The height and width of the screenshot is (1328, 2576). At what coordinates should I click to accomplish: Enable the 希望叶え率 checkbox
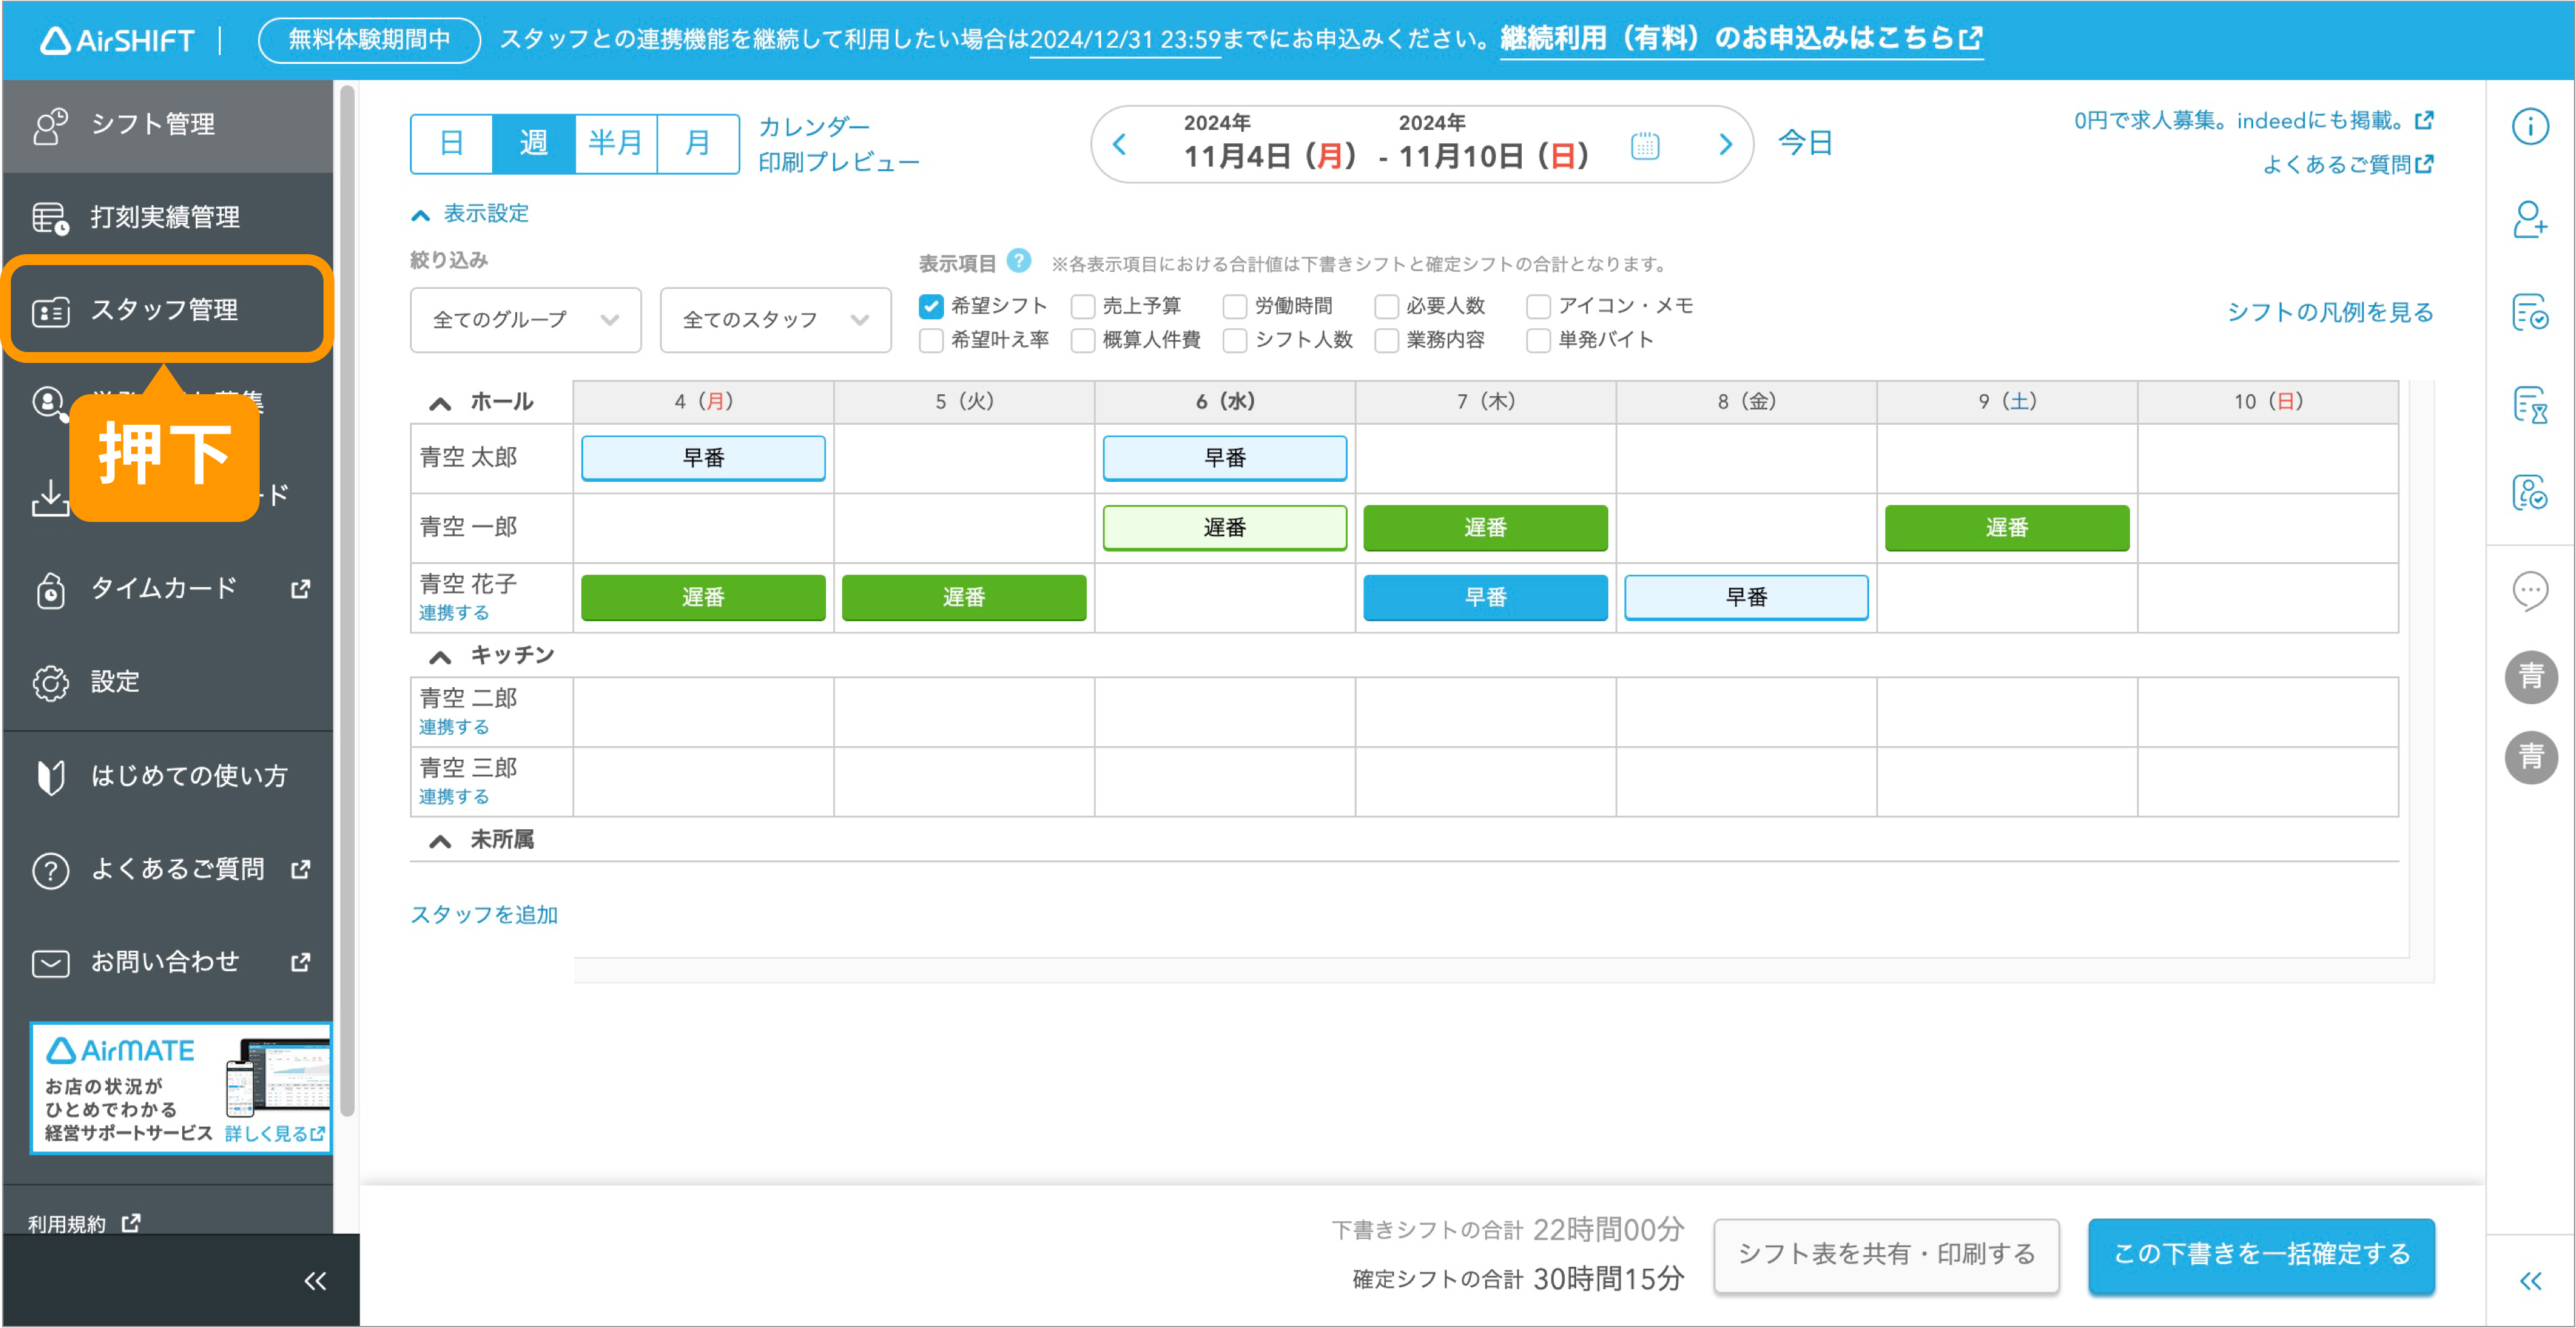931,340
